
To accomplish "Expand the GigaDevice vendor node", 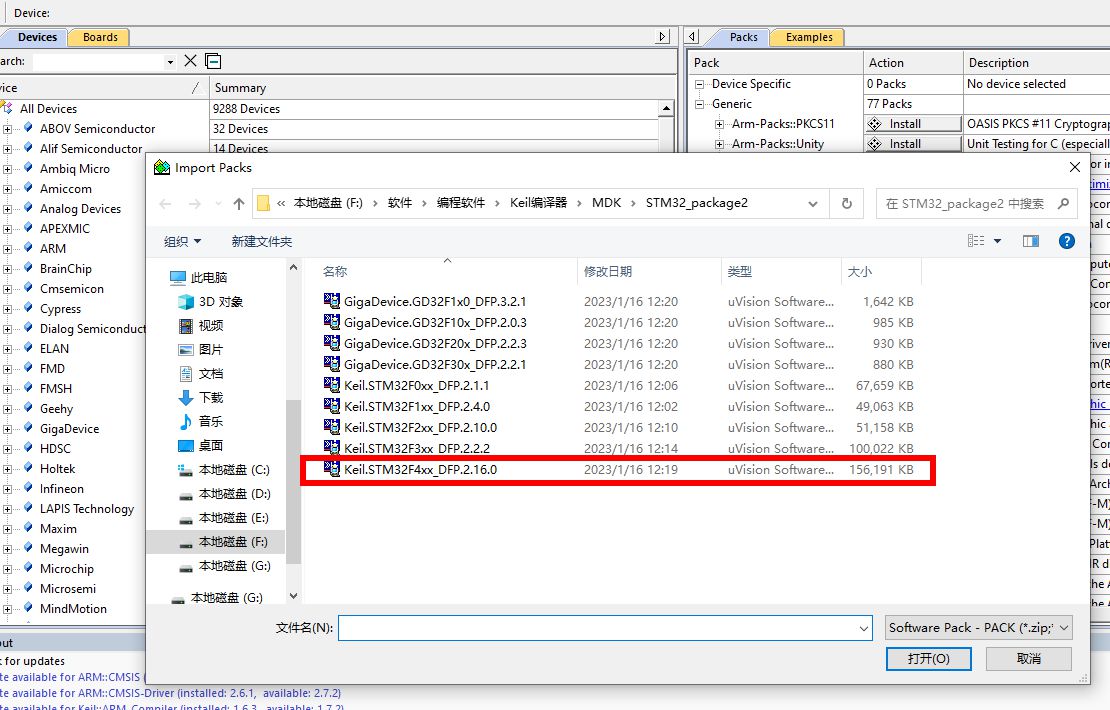I will click(x=8, y=429).
